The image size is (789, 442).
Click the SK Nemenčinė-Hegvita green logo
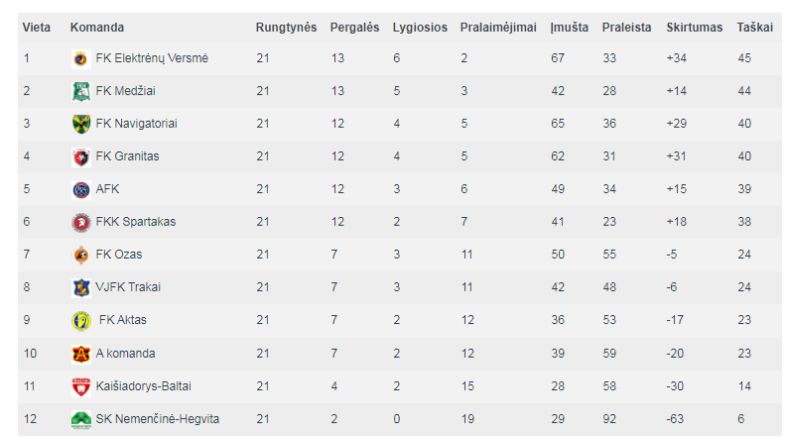point(81,419)
